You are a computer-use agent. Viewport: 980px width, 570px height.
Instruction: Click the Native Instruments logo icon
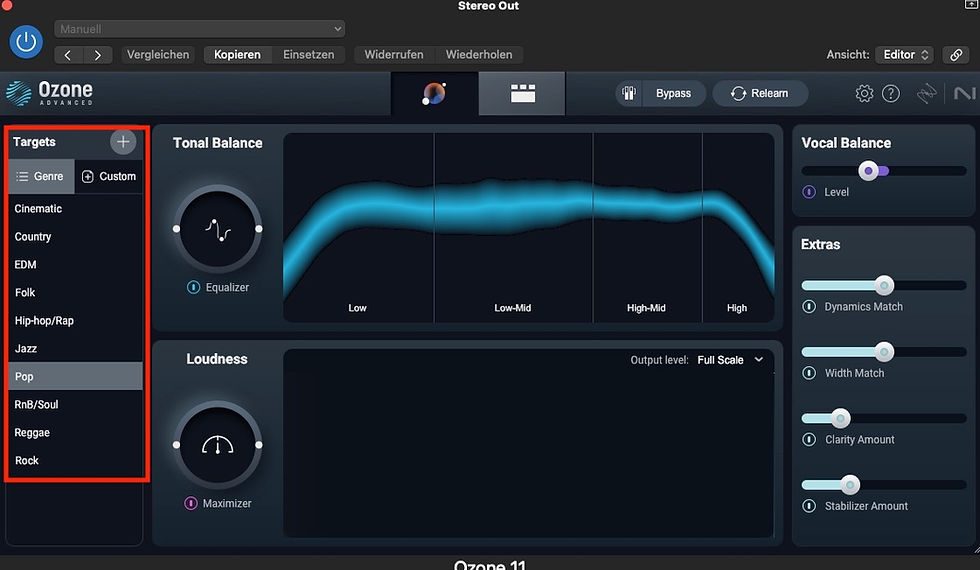point(964,94)
